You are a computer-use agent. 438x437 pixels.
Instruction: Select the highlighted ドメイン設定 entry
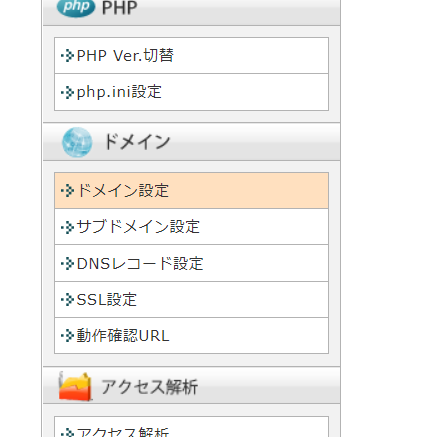coord(191,191)
